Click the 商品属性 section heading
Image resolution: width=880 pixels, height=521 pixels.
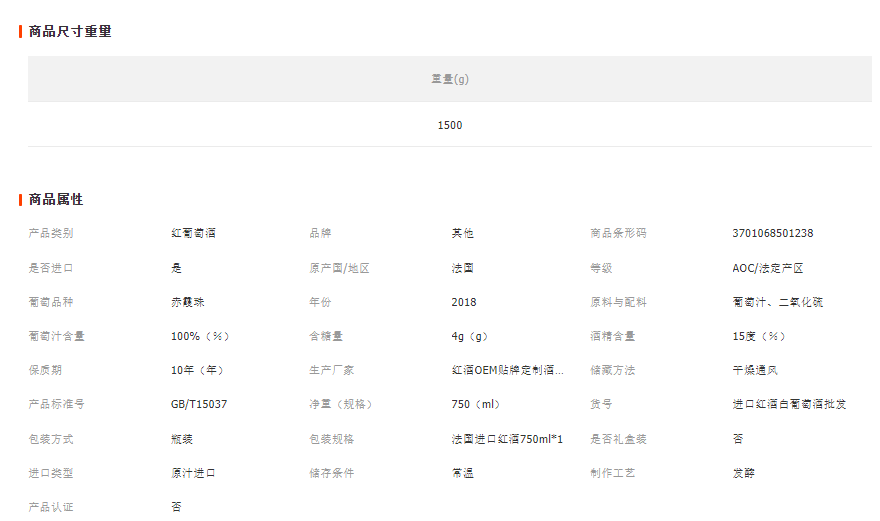click(x=56, y=199)
